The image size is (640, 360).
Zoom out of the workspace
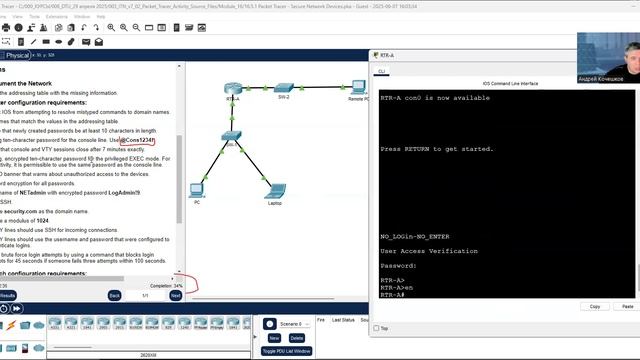point(136,28)
